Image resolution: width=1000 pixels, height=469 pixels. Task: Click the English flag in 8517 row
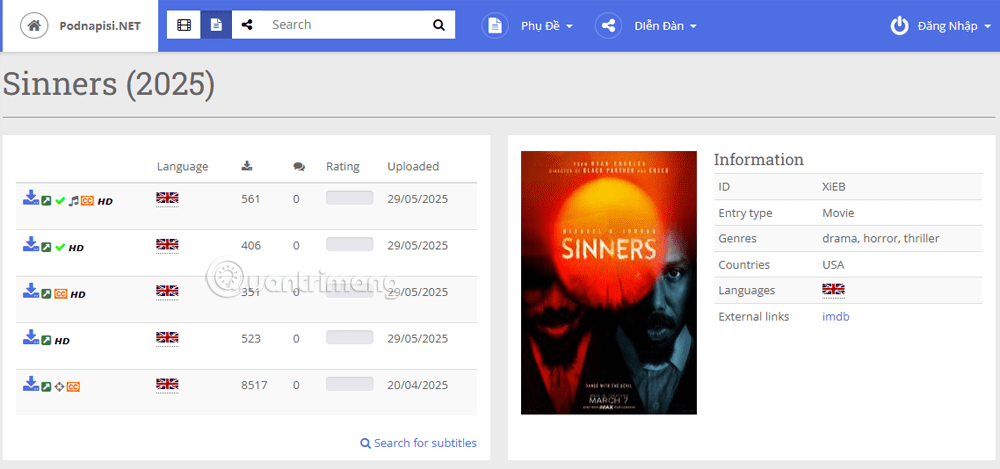(167, 384)
